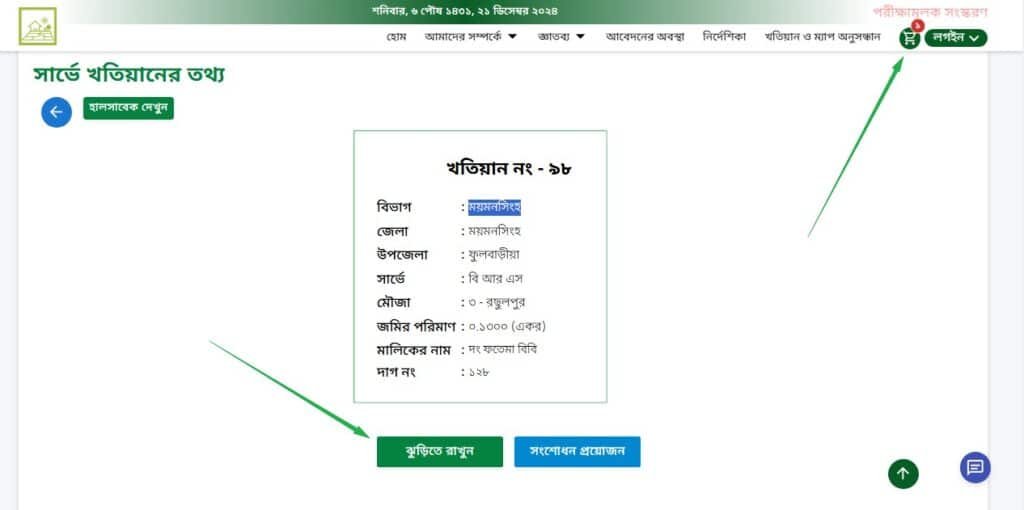
Task: Click the সার্ভে খতিয়ানের তথ্য page title
Action: (129, 74)
